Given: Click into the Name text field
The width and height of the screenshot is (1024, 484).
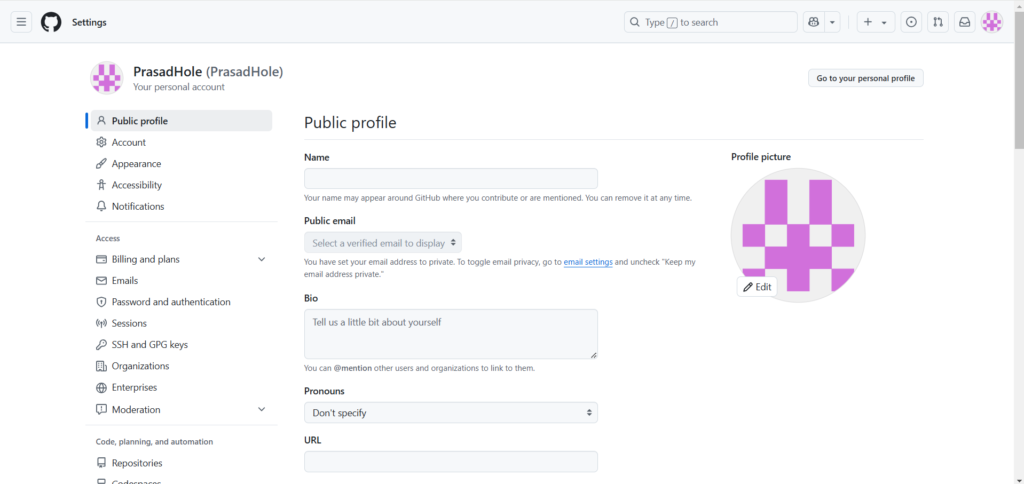Looking at the screenshot, I should coord(451,178).
